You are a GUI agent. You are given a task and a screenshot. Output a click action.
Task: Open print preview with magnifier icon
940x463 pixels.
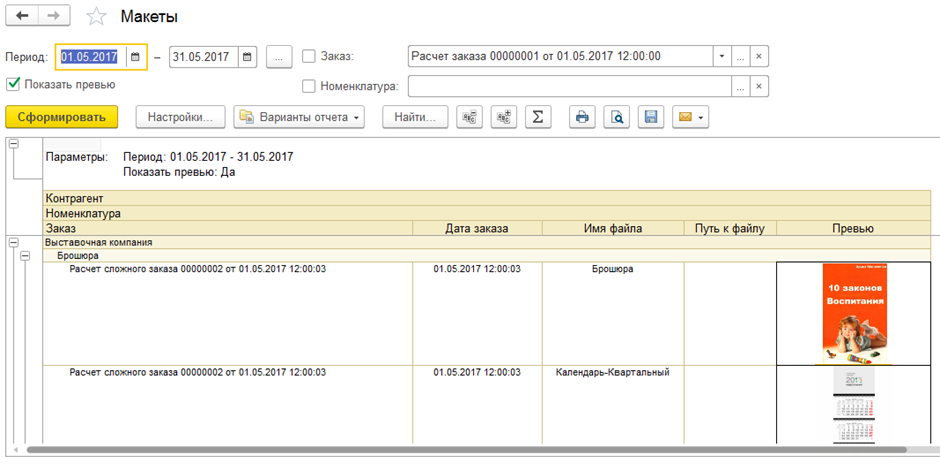click(x=616, y=117)
